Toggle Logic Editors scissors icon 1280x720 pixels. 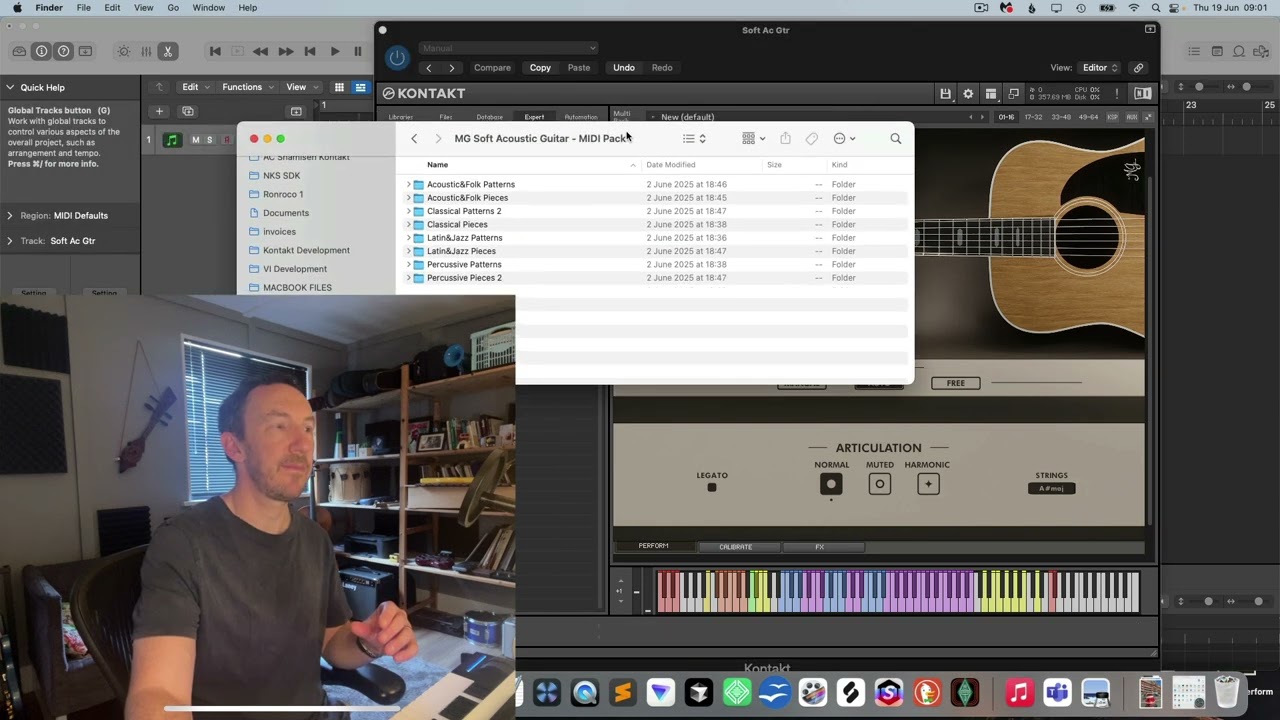click(168, 51)
